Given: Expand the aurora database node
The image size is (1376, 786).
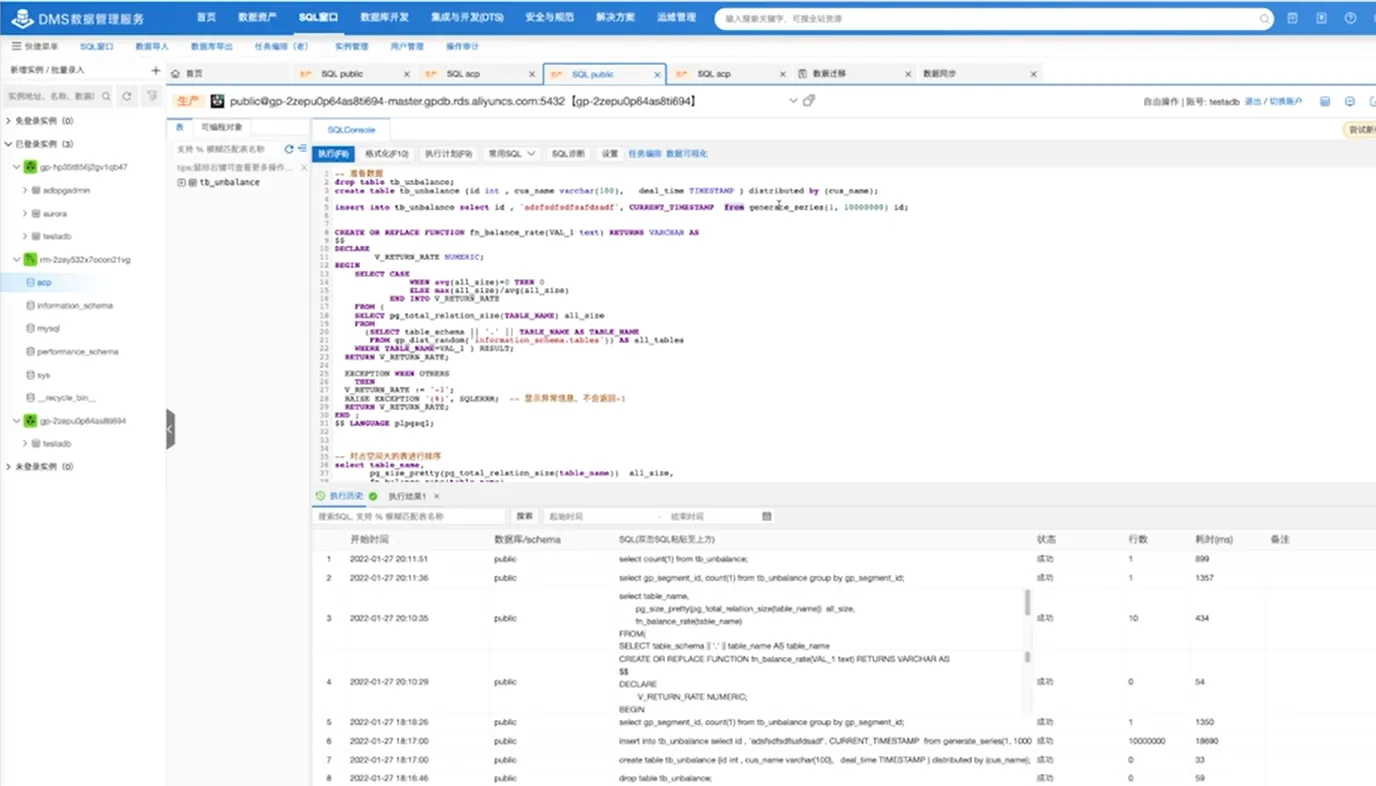Looking at the screenshot, I should pyautogui.click(x=25, y=213).
